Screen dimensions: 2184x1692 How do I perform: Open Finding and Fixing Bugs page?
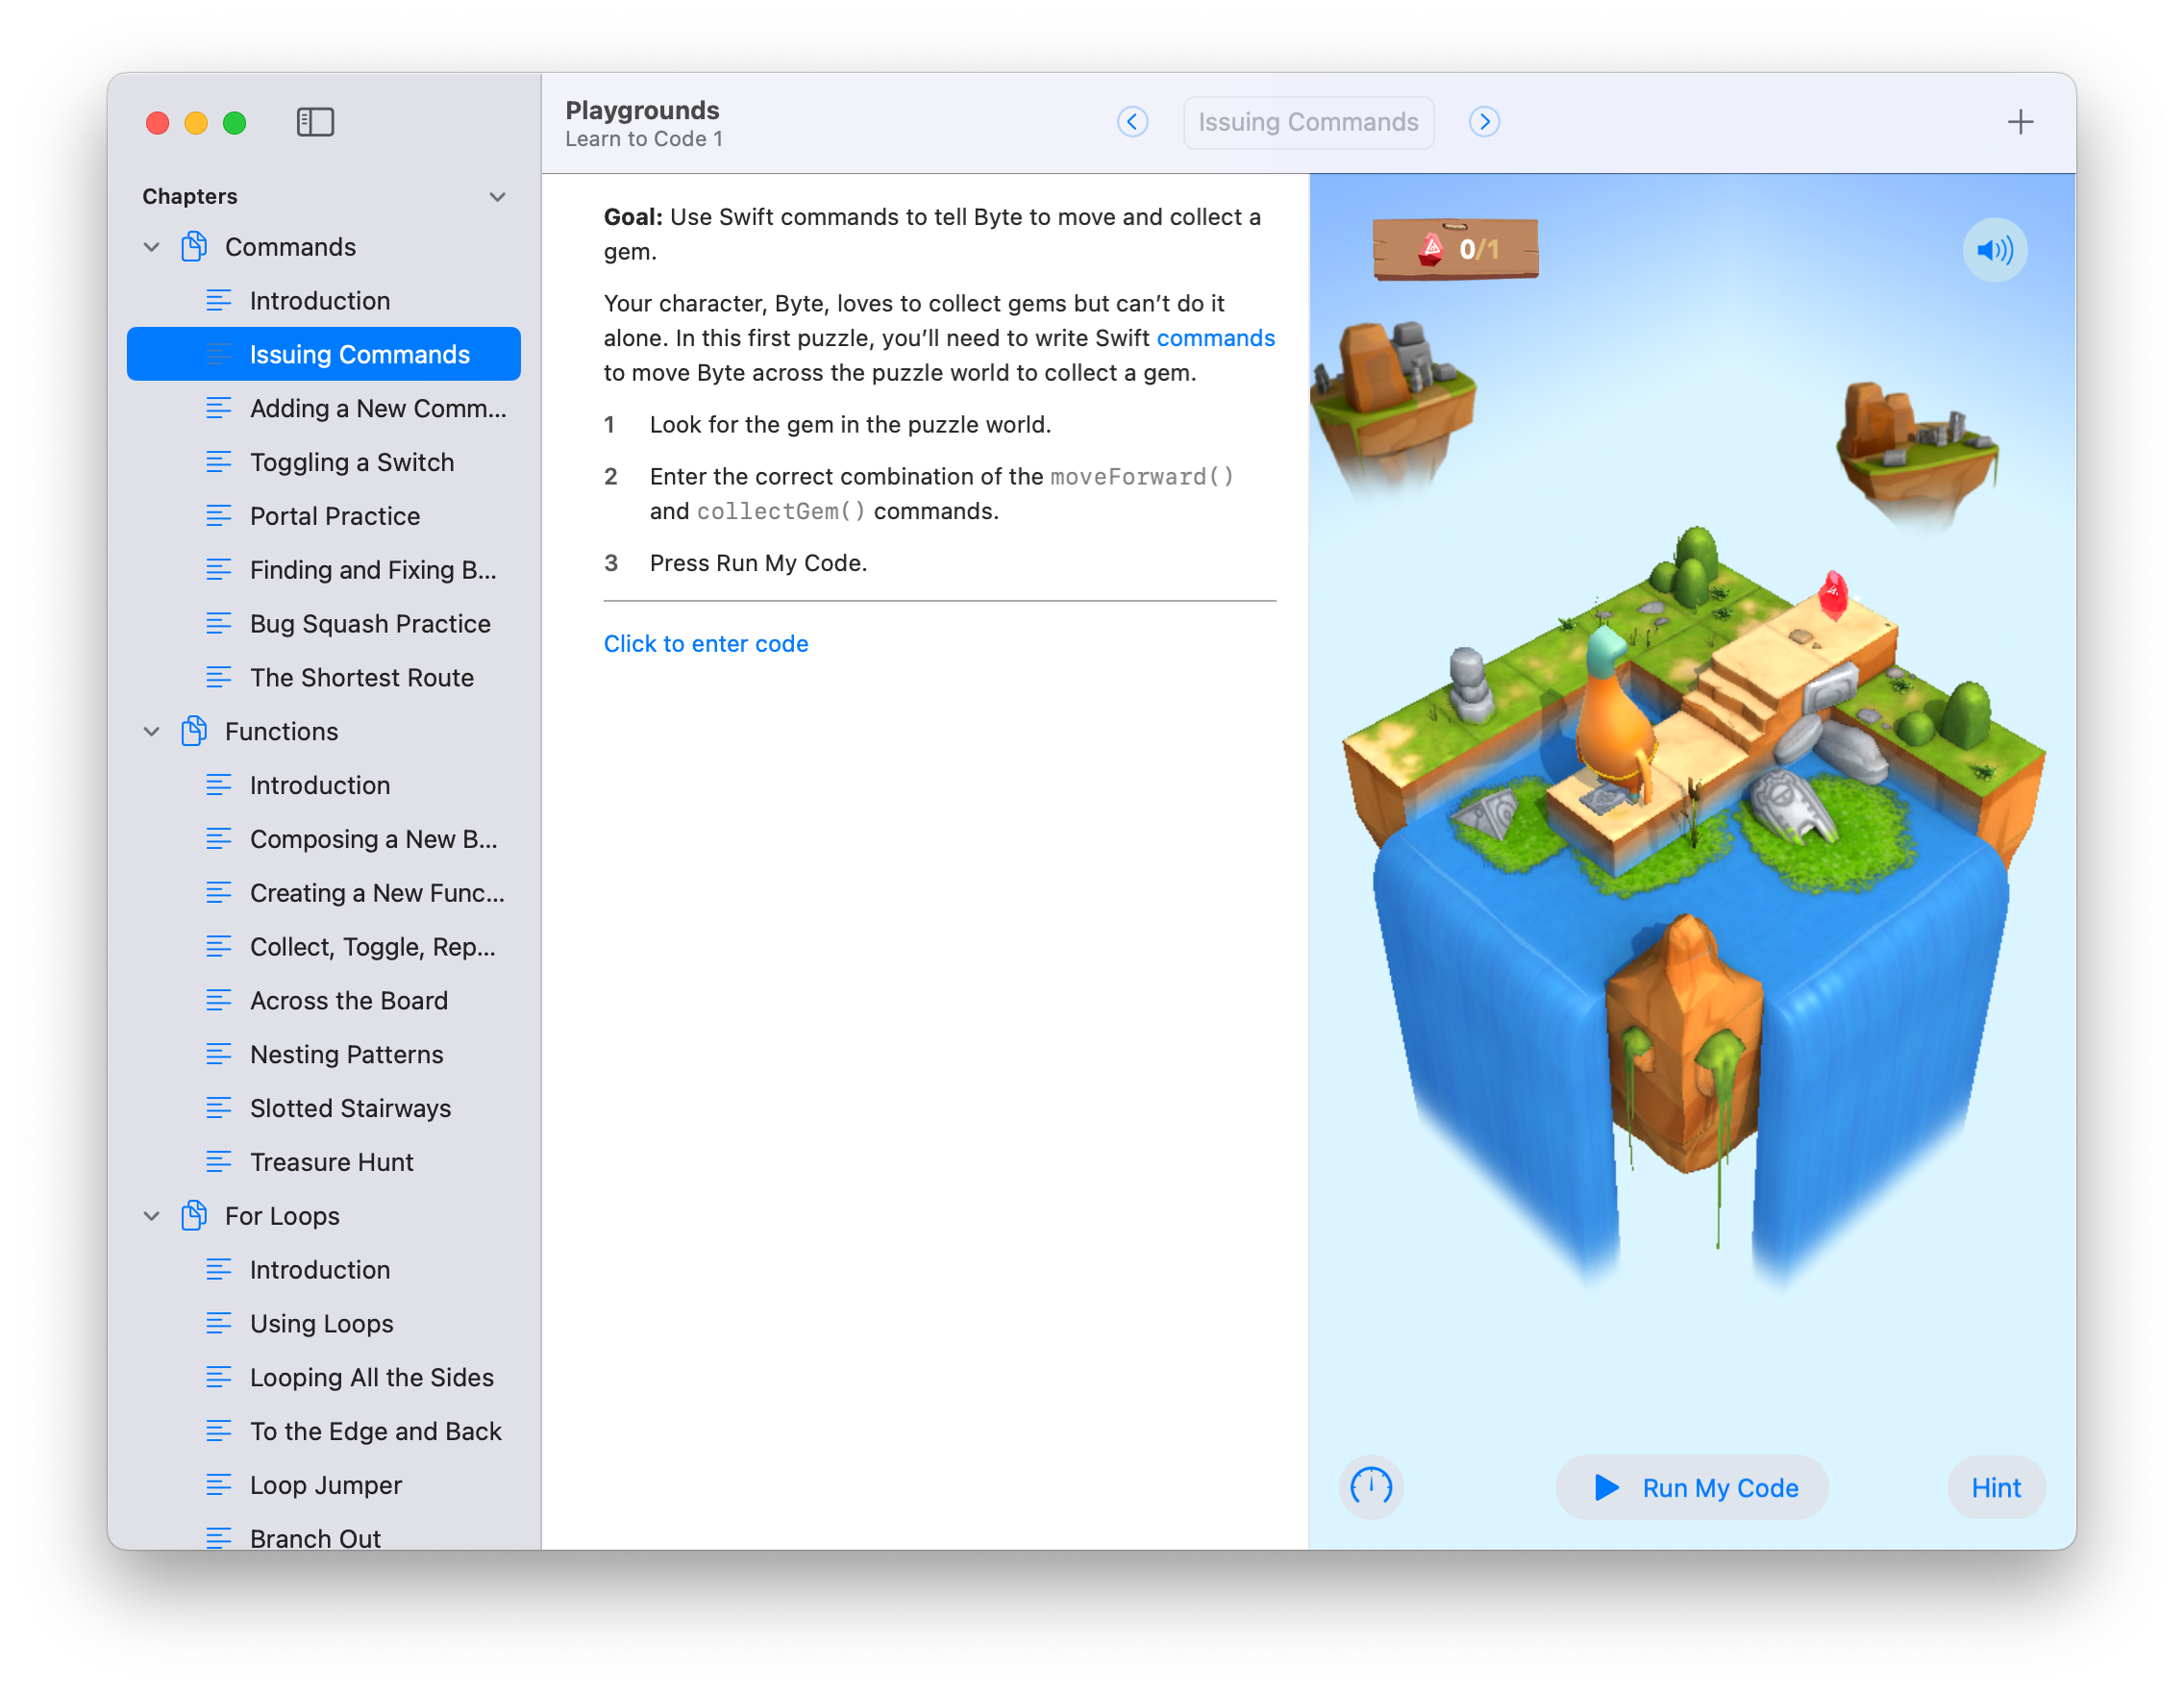point(324,569)
